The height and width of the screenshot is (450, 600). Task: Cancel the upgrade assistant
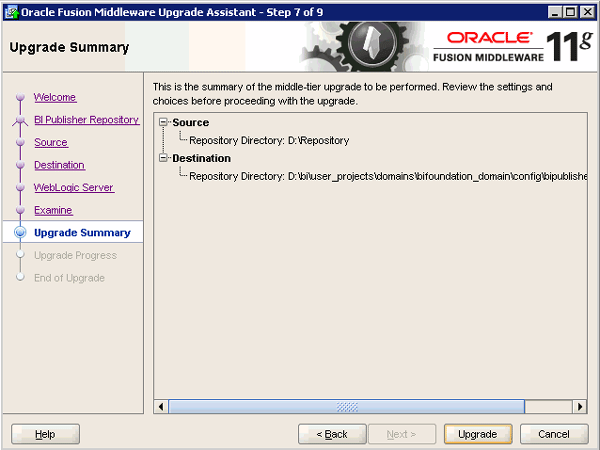554,434
